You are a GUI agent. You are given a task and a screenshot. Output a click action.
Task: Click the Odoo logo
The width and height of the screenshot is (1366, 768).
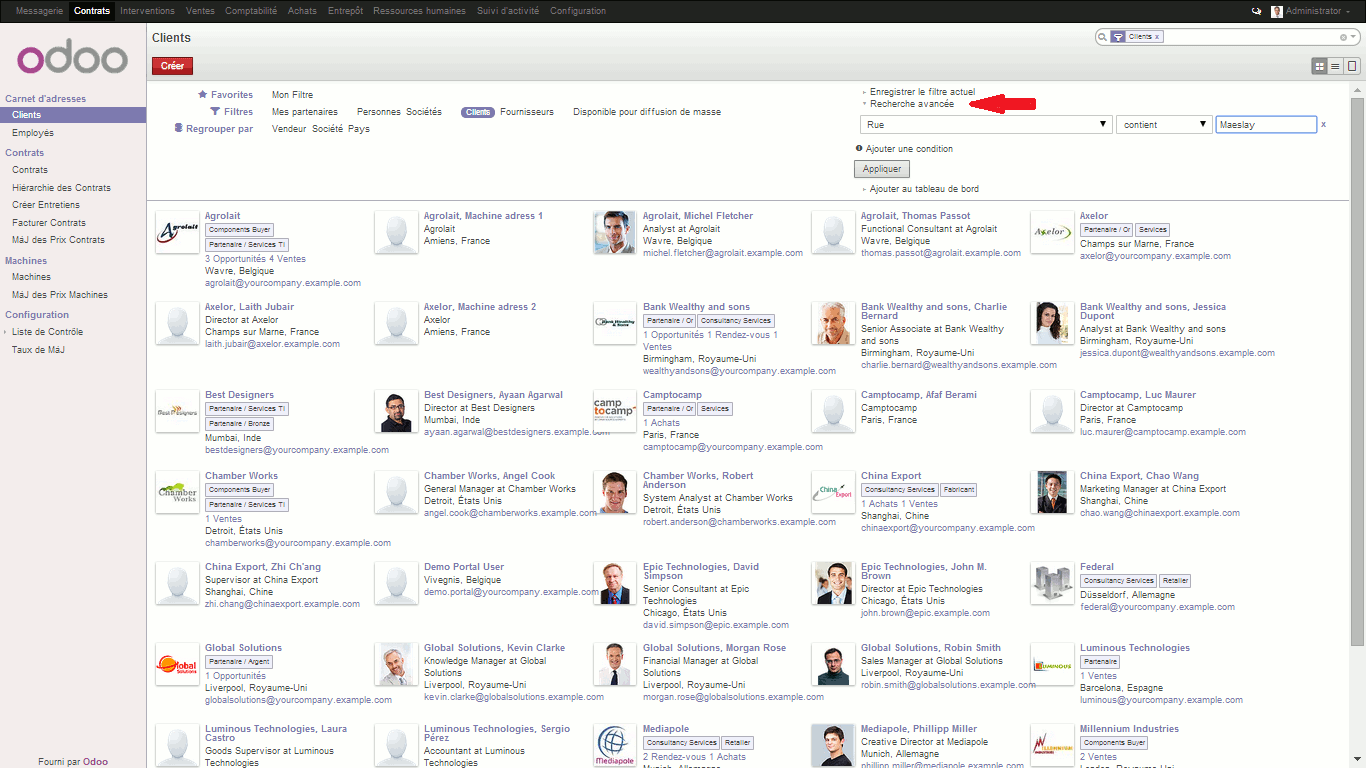tap(72, 58)
